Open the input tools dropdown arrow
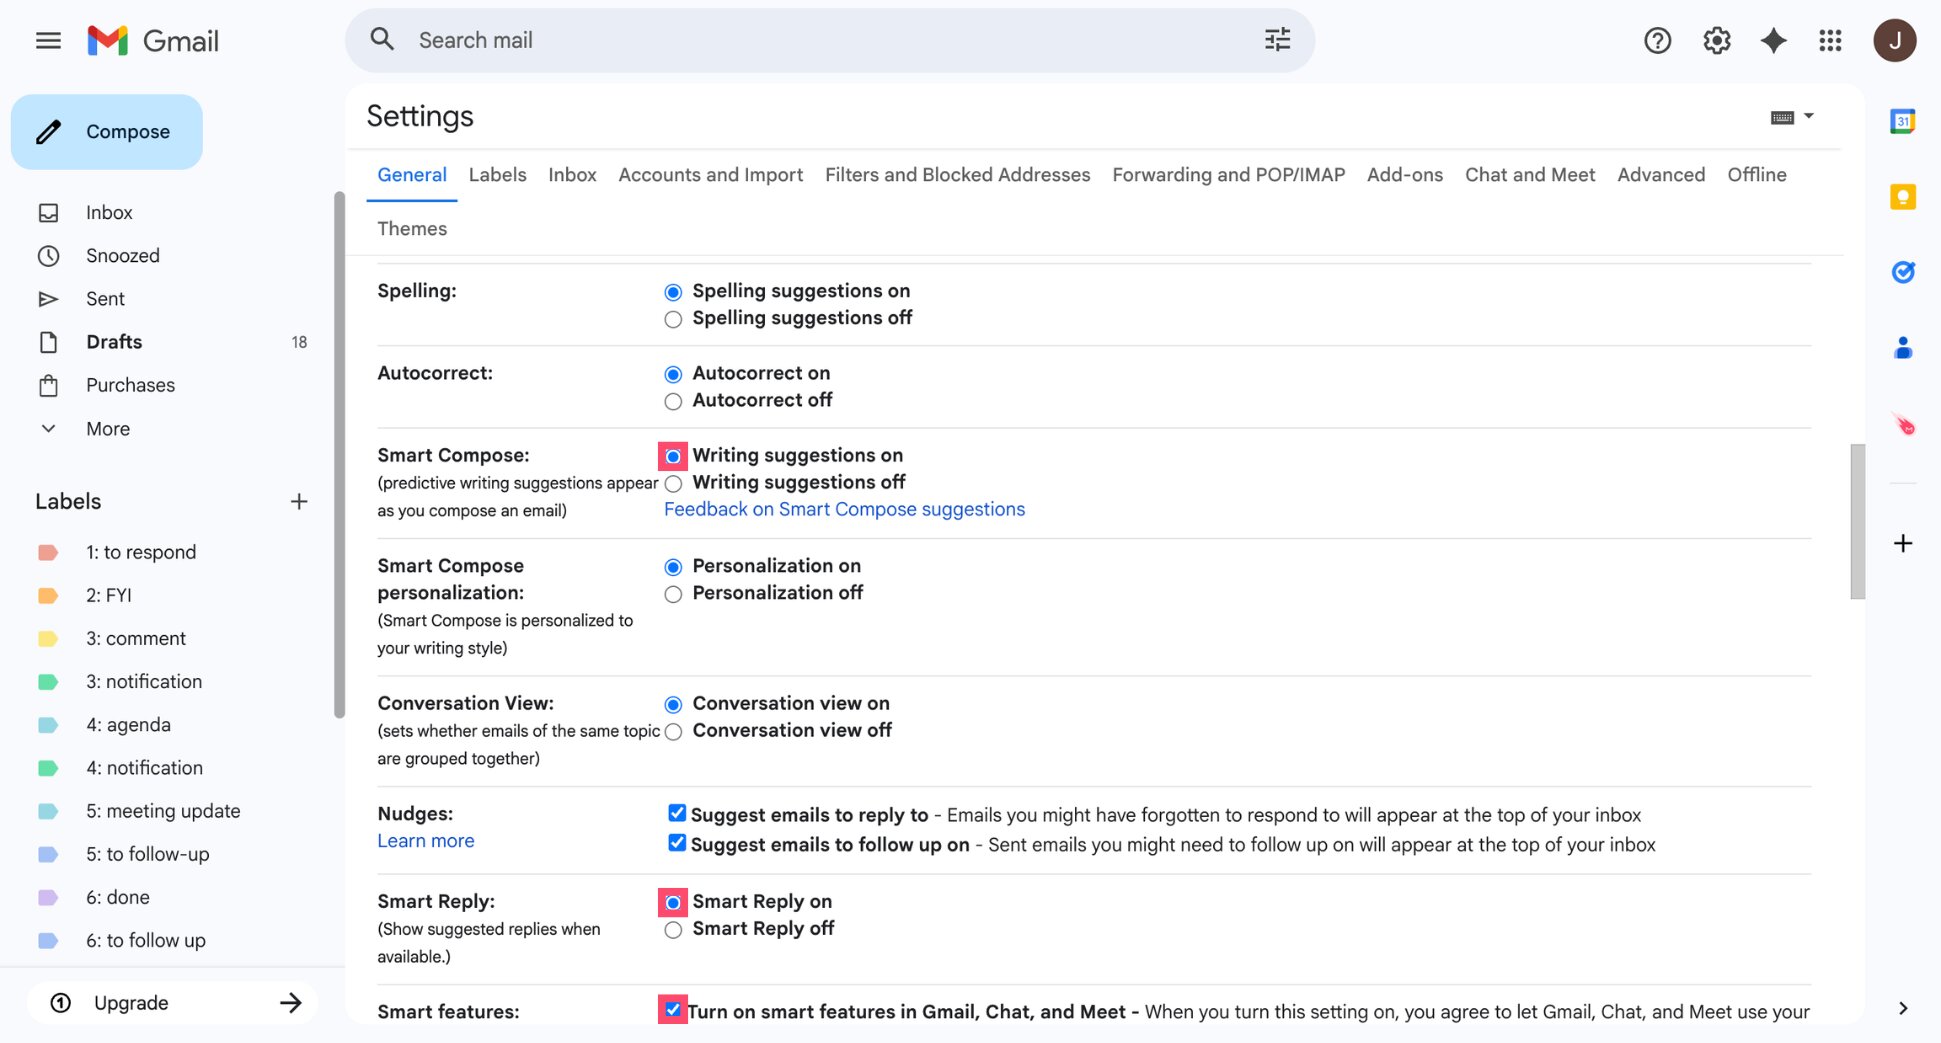Screen dimensions: 1941x1043 coord(1808,117)
